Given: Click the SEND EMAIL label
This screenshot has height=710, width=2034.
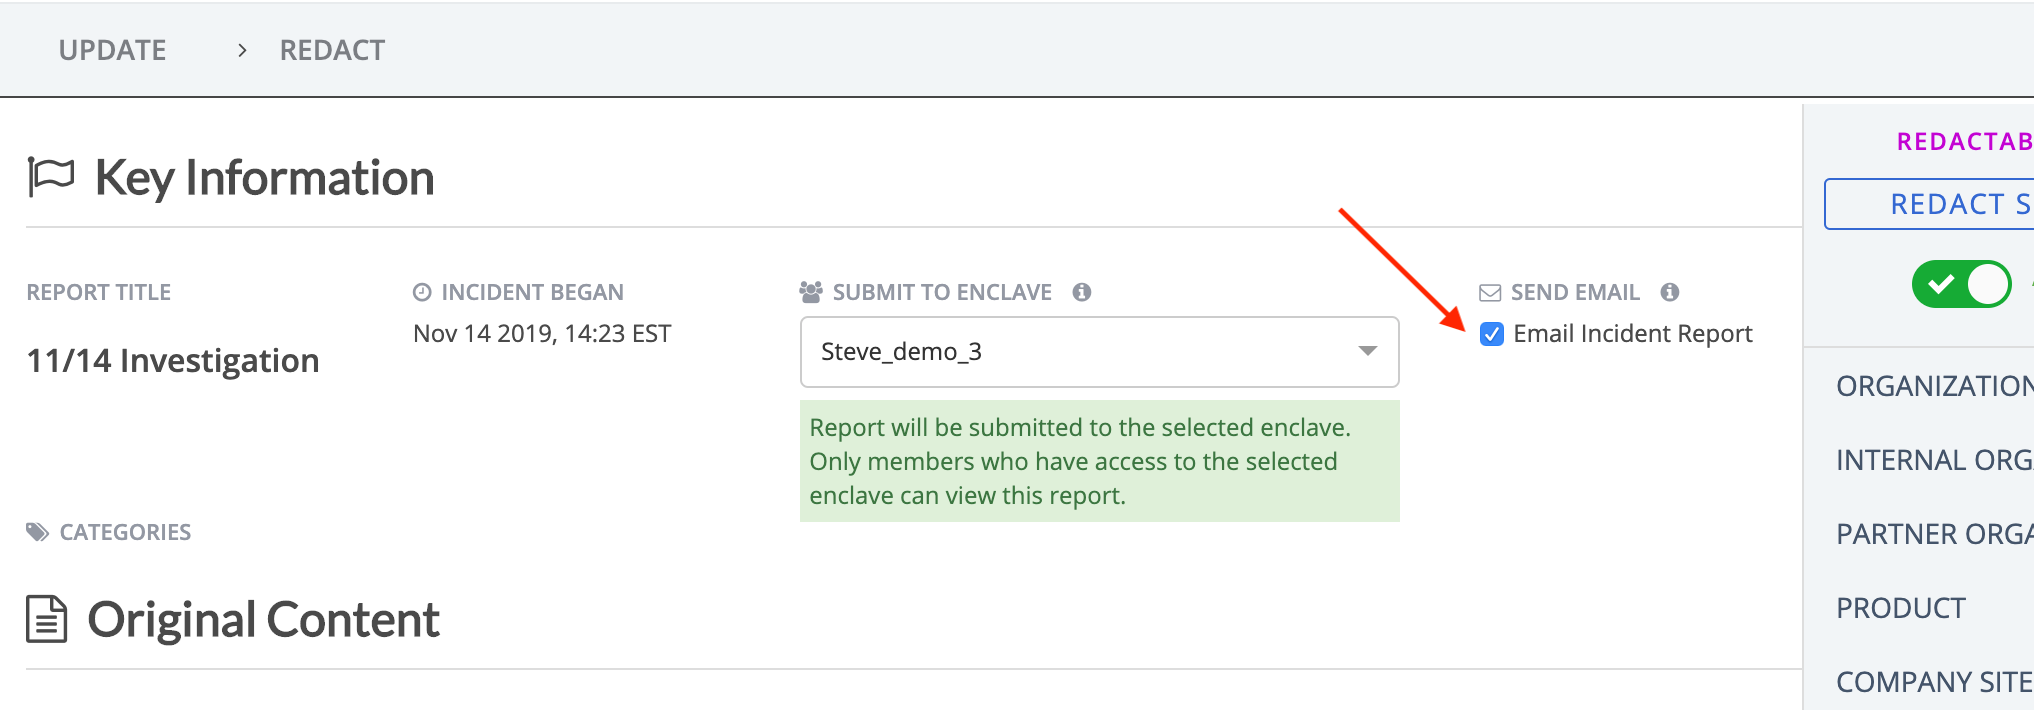Looking at the screenshot, I should click(1575, 292).
